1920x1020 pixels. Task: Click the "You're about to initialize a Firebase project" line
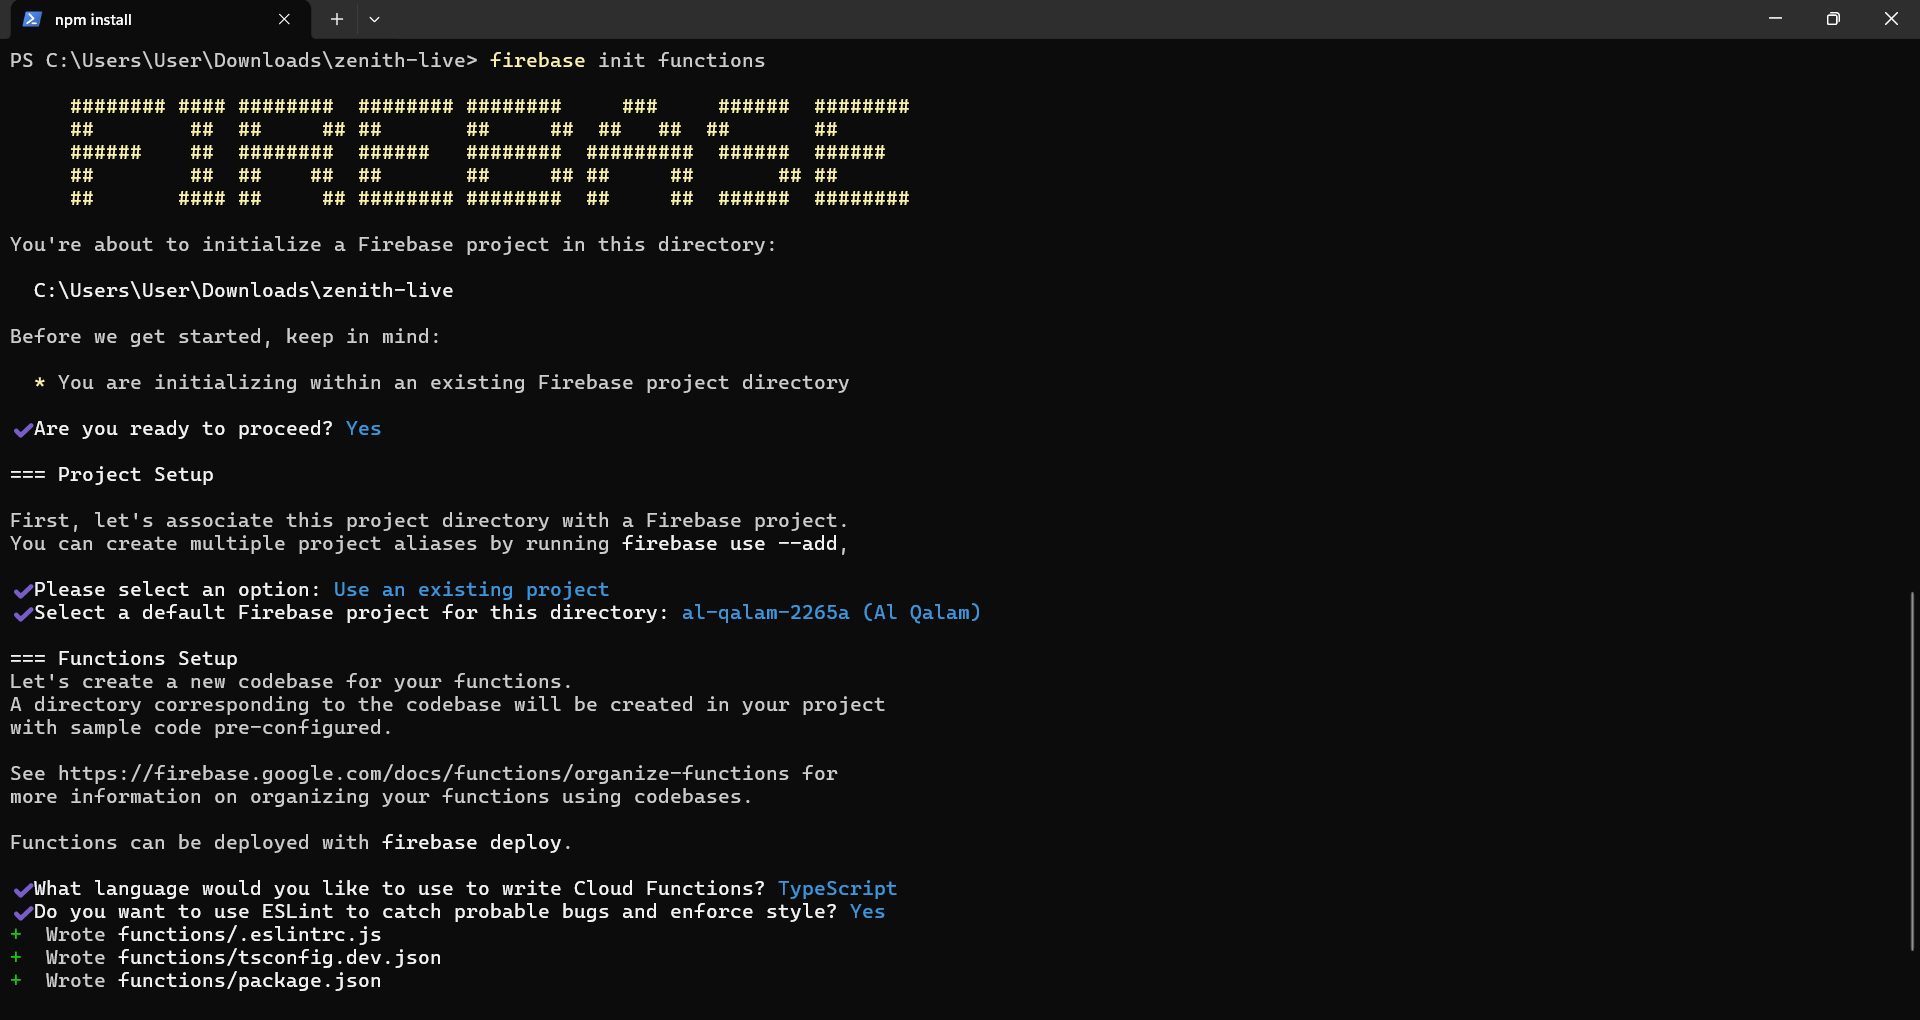click(393, 245)
